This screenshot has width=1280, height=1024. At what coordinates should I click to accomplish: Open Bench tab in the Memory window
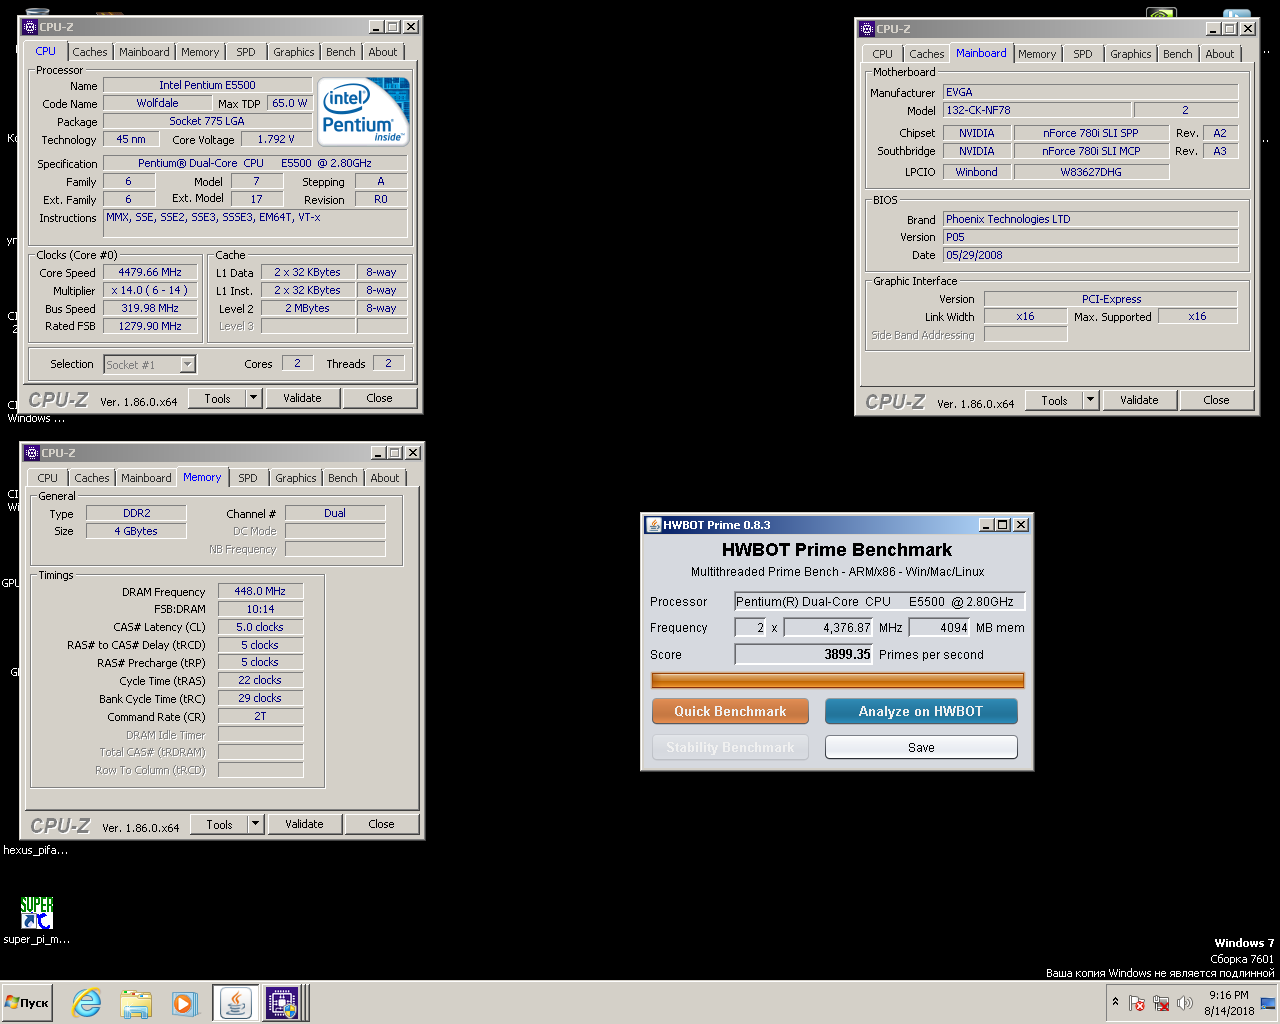tap(343, 478)
